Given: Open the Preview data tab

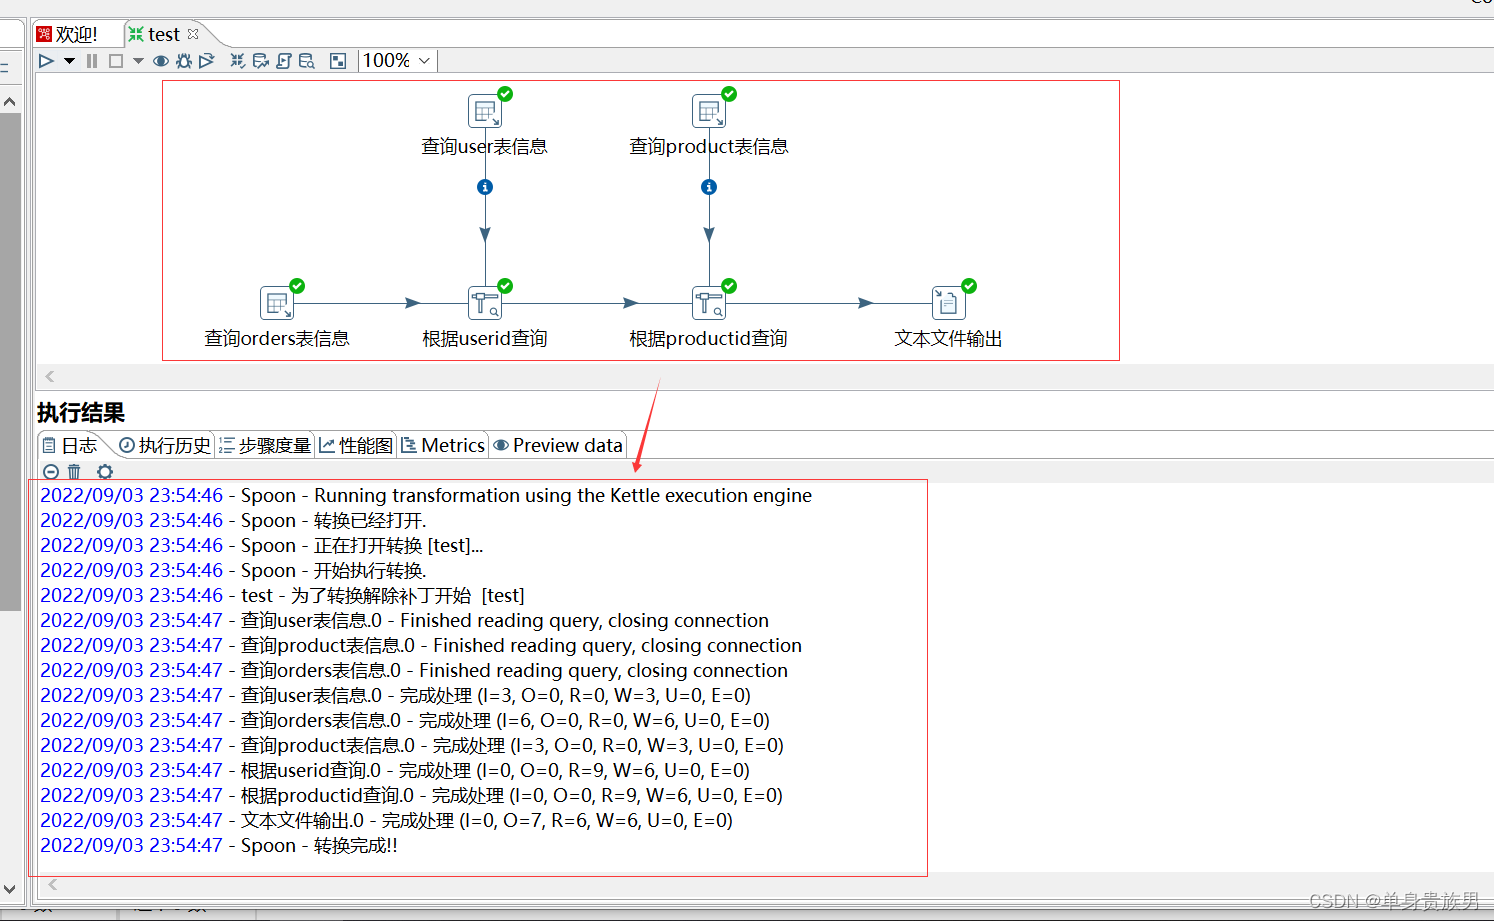Looking at the screenshot, I should [x=558, y=445].
